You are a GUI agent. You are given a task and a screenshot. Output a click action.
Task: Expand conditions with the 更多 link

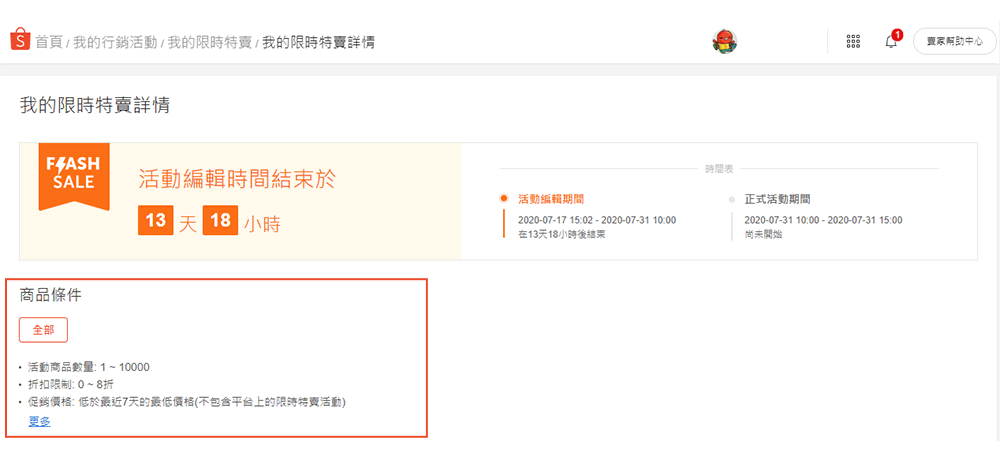(40, 422)
